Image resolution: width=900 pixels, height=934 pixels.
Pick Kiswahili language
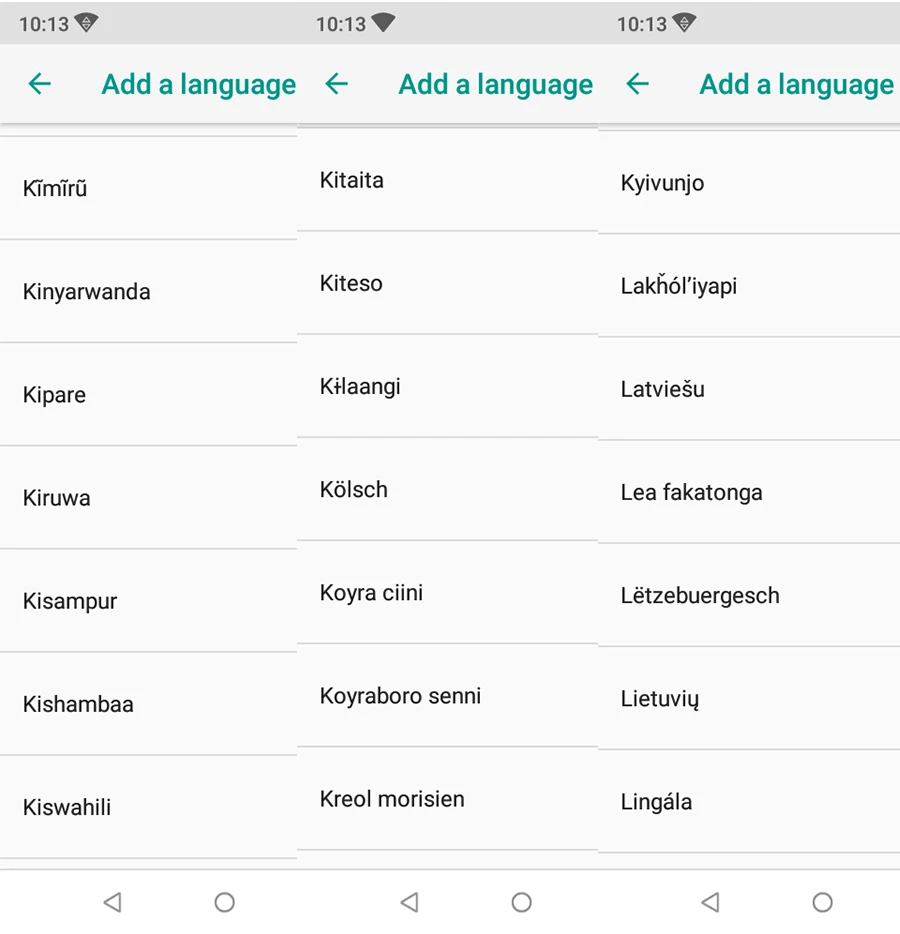(148, 807)
